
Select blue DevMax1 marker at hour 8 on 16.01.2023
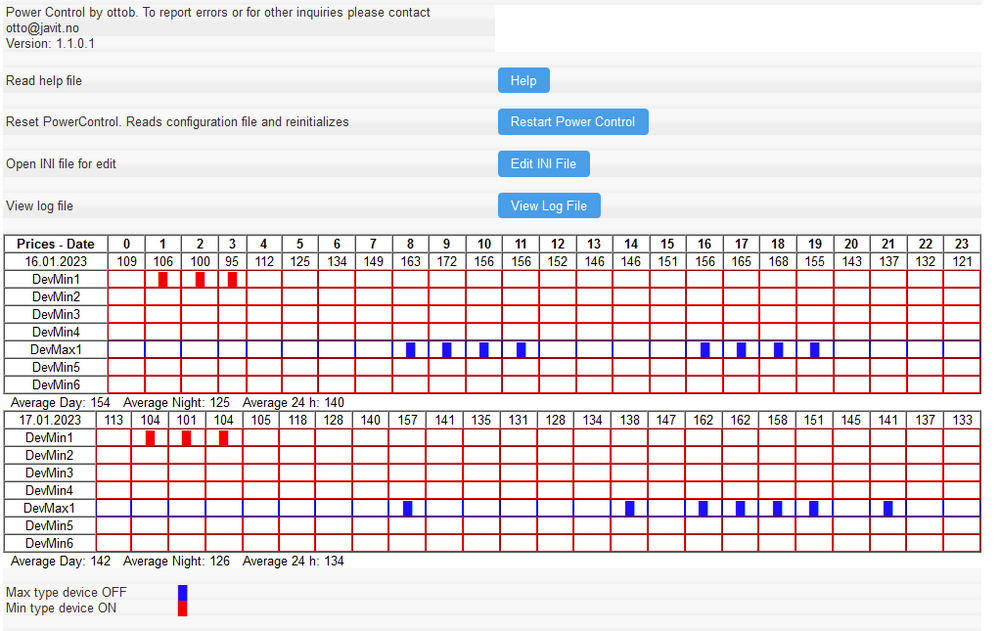click(x=411, y=350)
